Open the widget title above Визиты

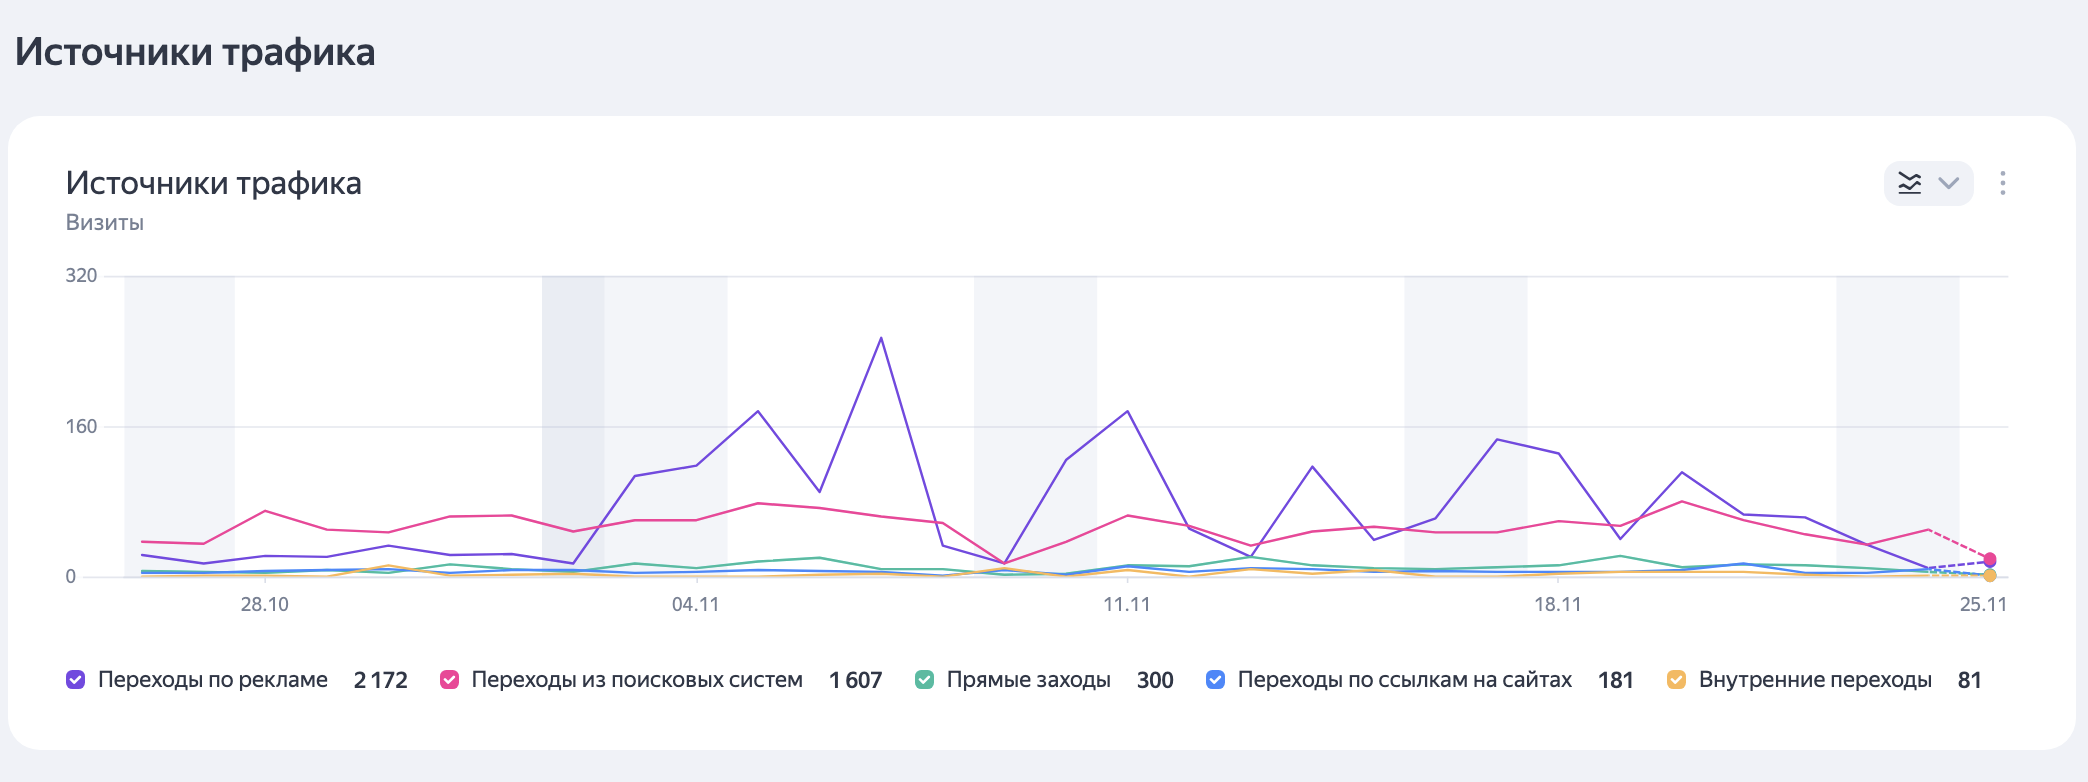213,183
